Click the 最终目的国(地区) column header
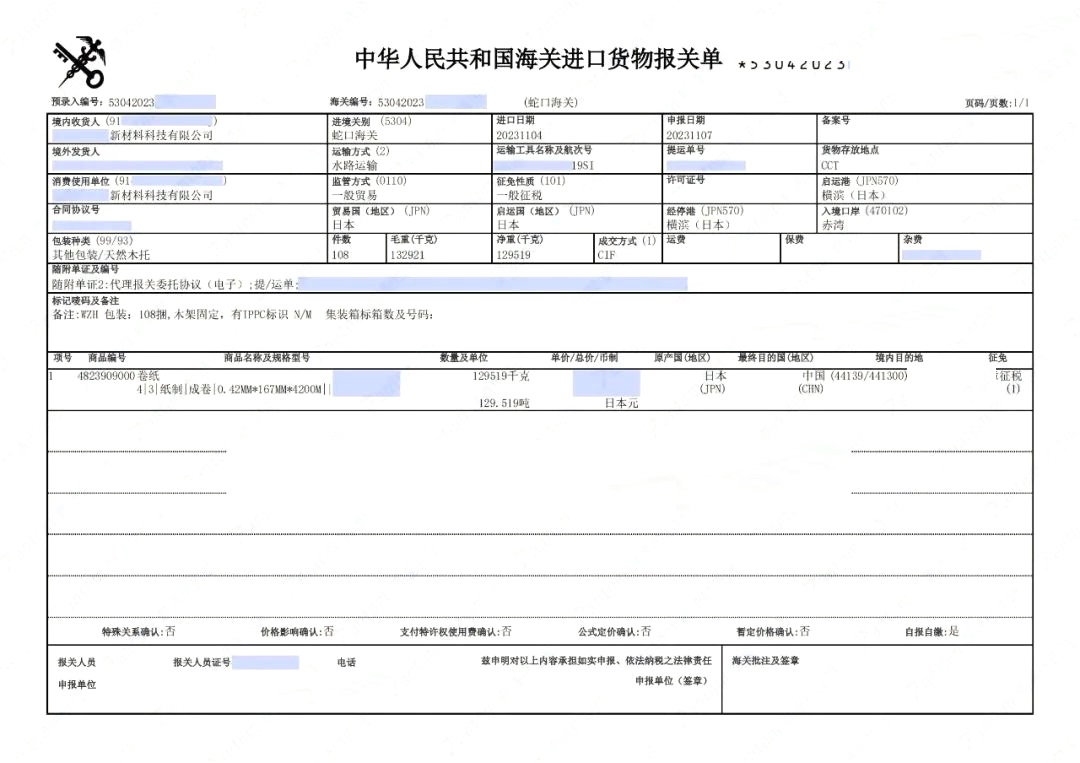Screen dimensions: 1080x763 pos(776,358)
